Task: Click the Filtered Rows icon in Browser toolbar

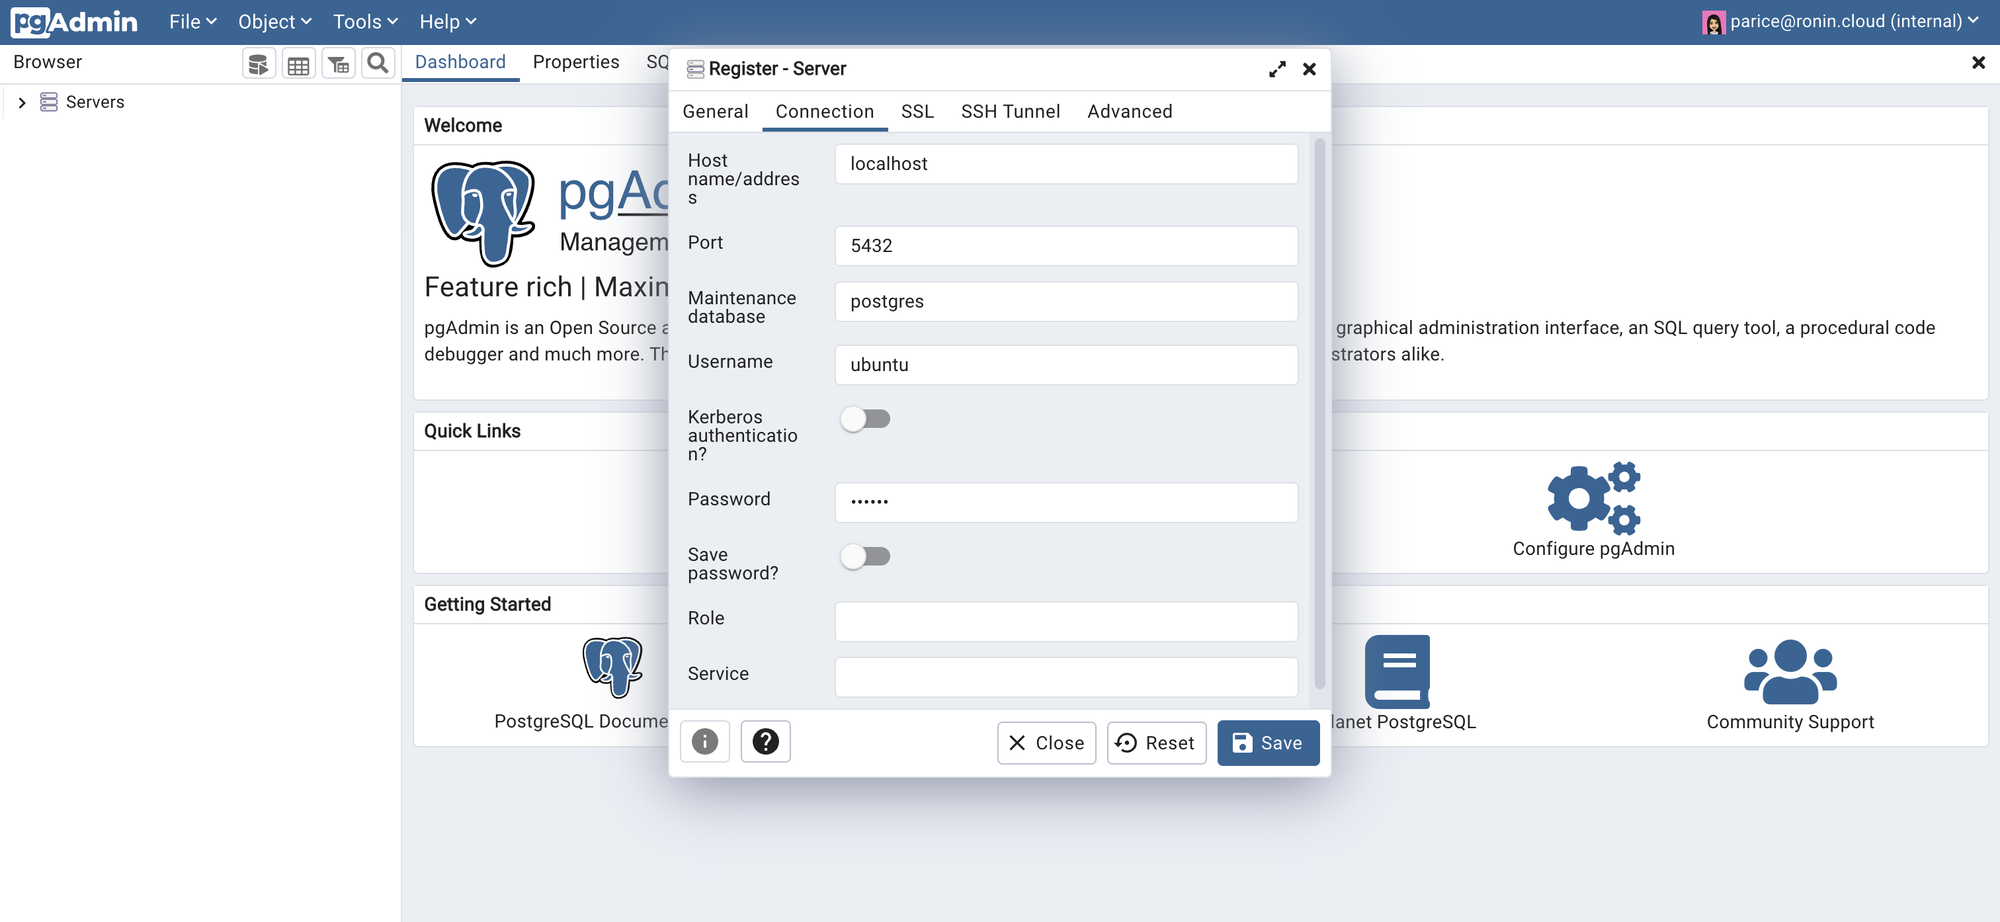Action: tap(339, 65)
